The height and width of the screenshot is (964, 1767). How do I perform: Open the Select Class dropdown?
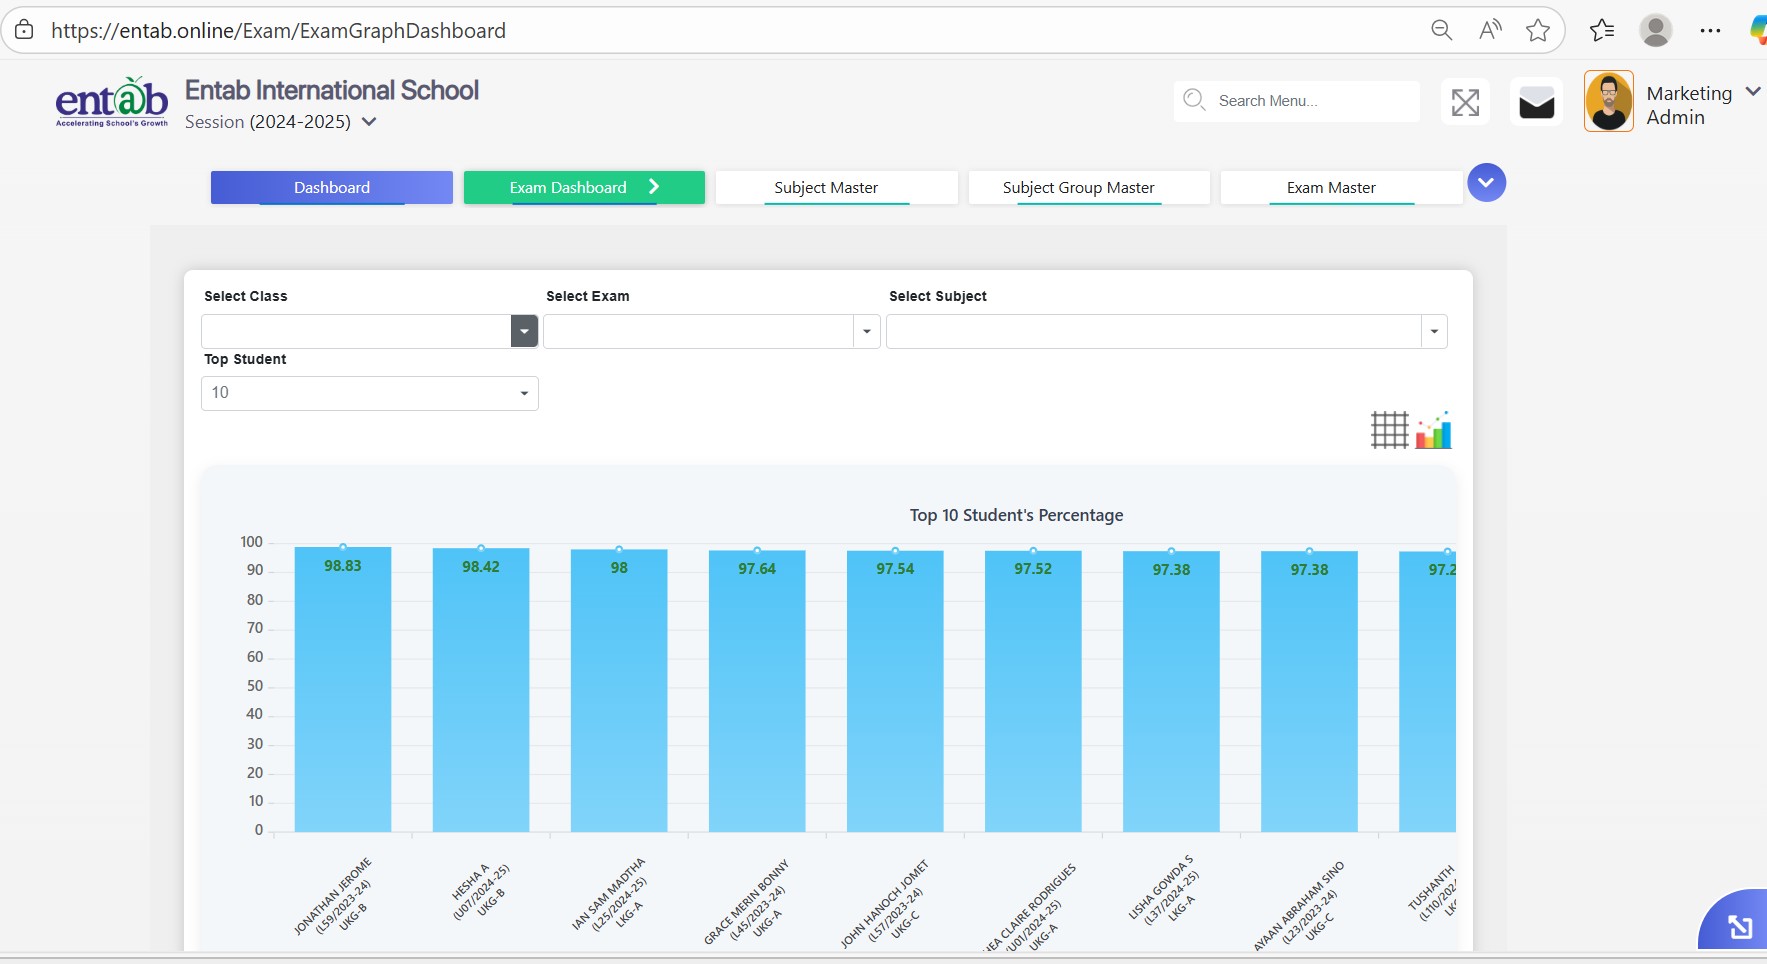coord(524,331)
